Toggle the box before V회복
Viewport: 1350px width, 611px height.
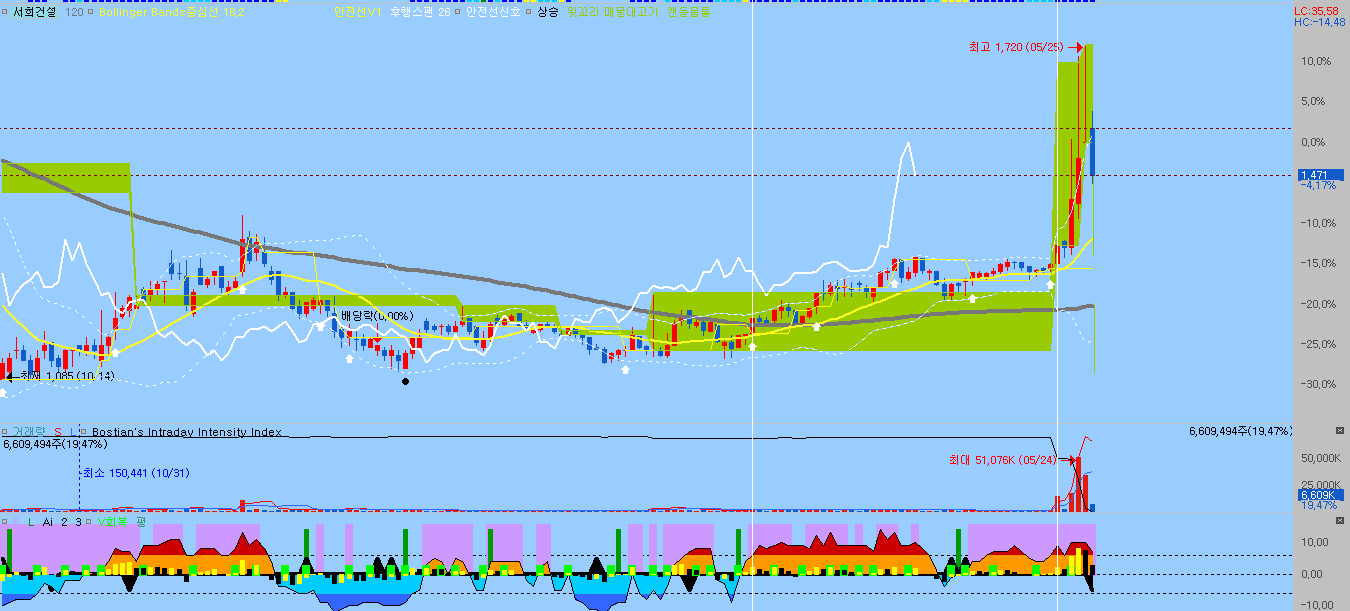[x=88, y=522]
